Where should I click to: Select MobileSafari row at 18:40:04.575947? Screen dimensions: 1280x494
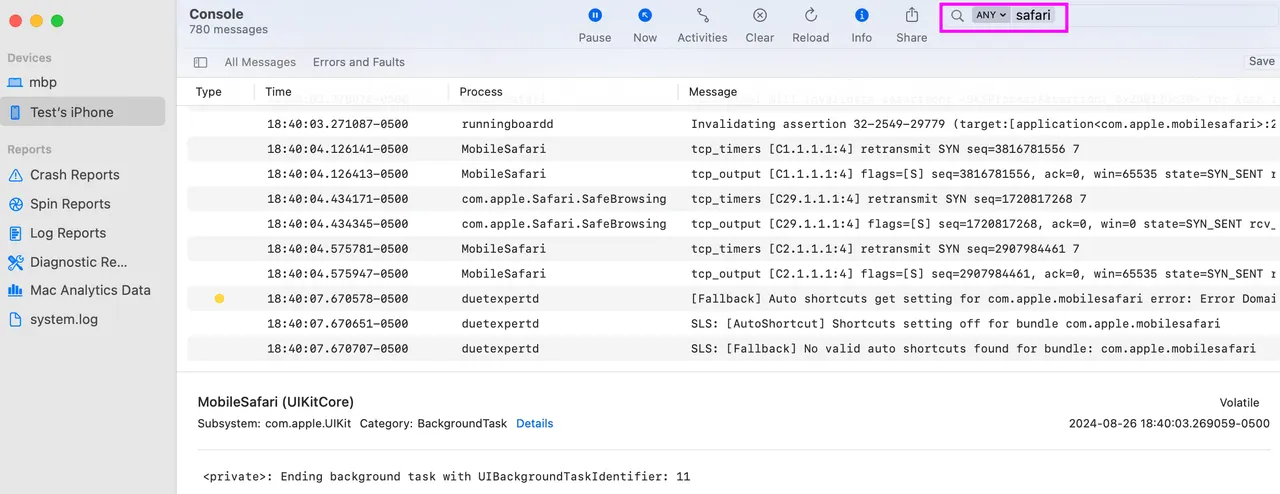pos(733,274)
